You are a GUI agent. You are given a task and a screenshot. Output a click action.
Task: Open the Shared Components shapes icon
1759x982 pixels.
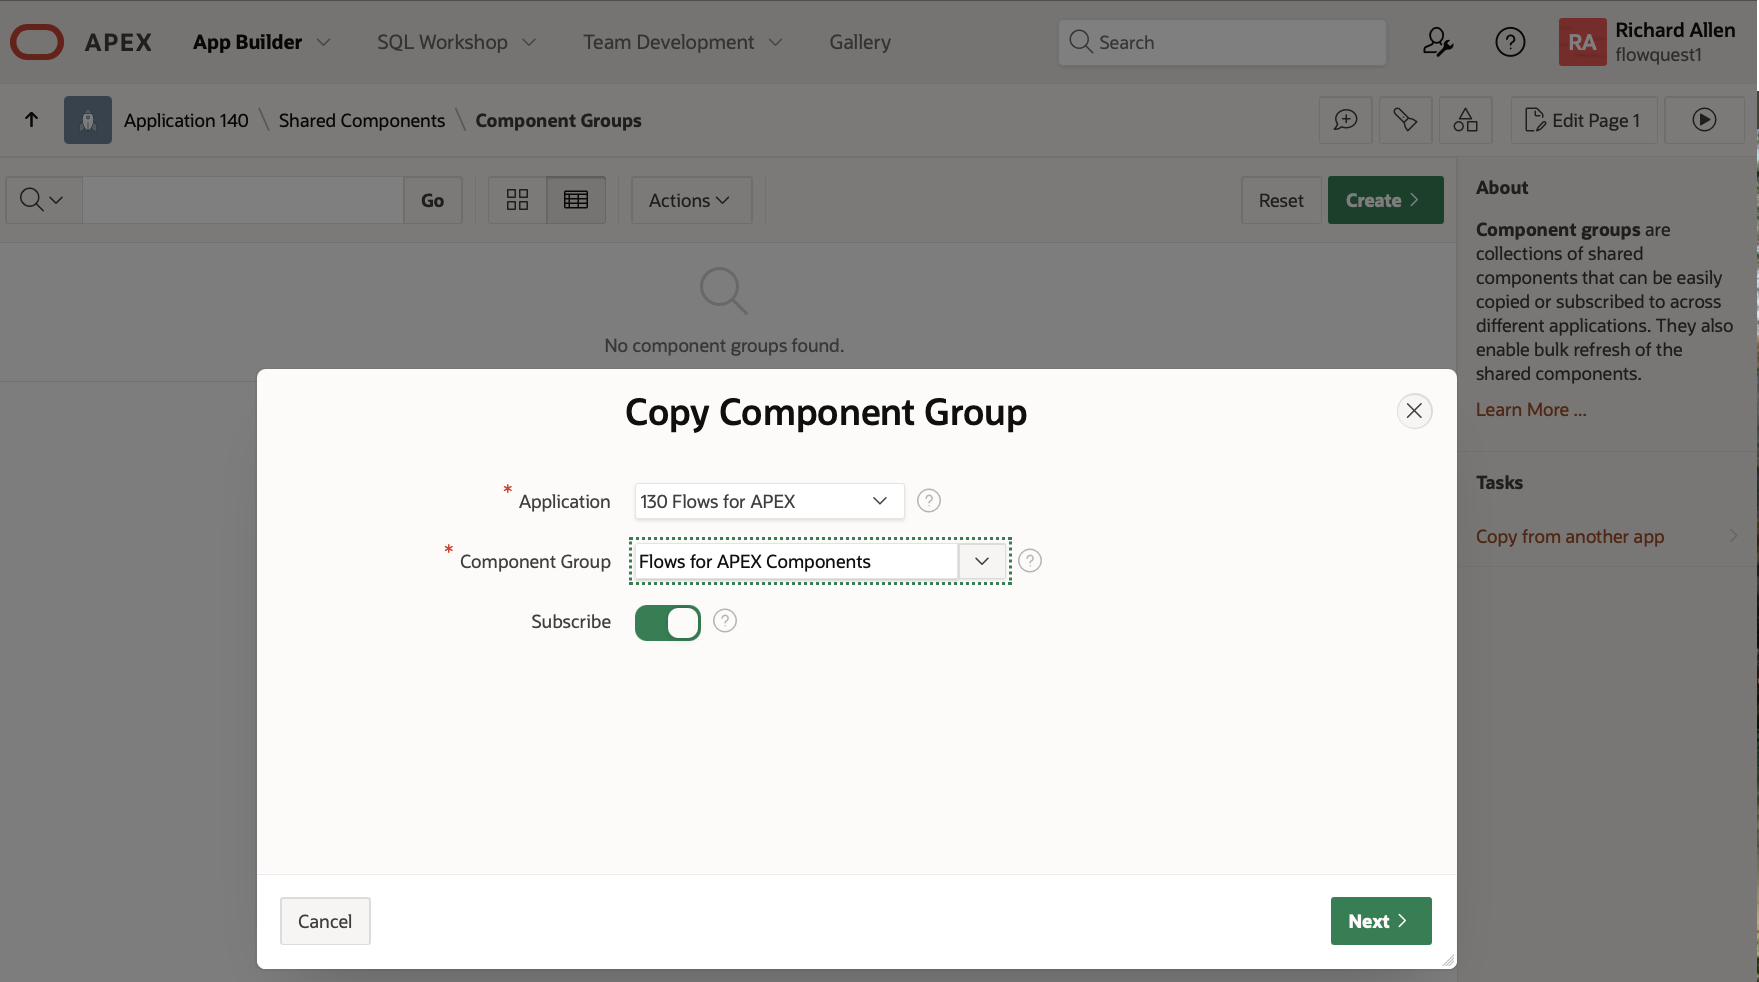click(x=1465, y=120)
